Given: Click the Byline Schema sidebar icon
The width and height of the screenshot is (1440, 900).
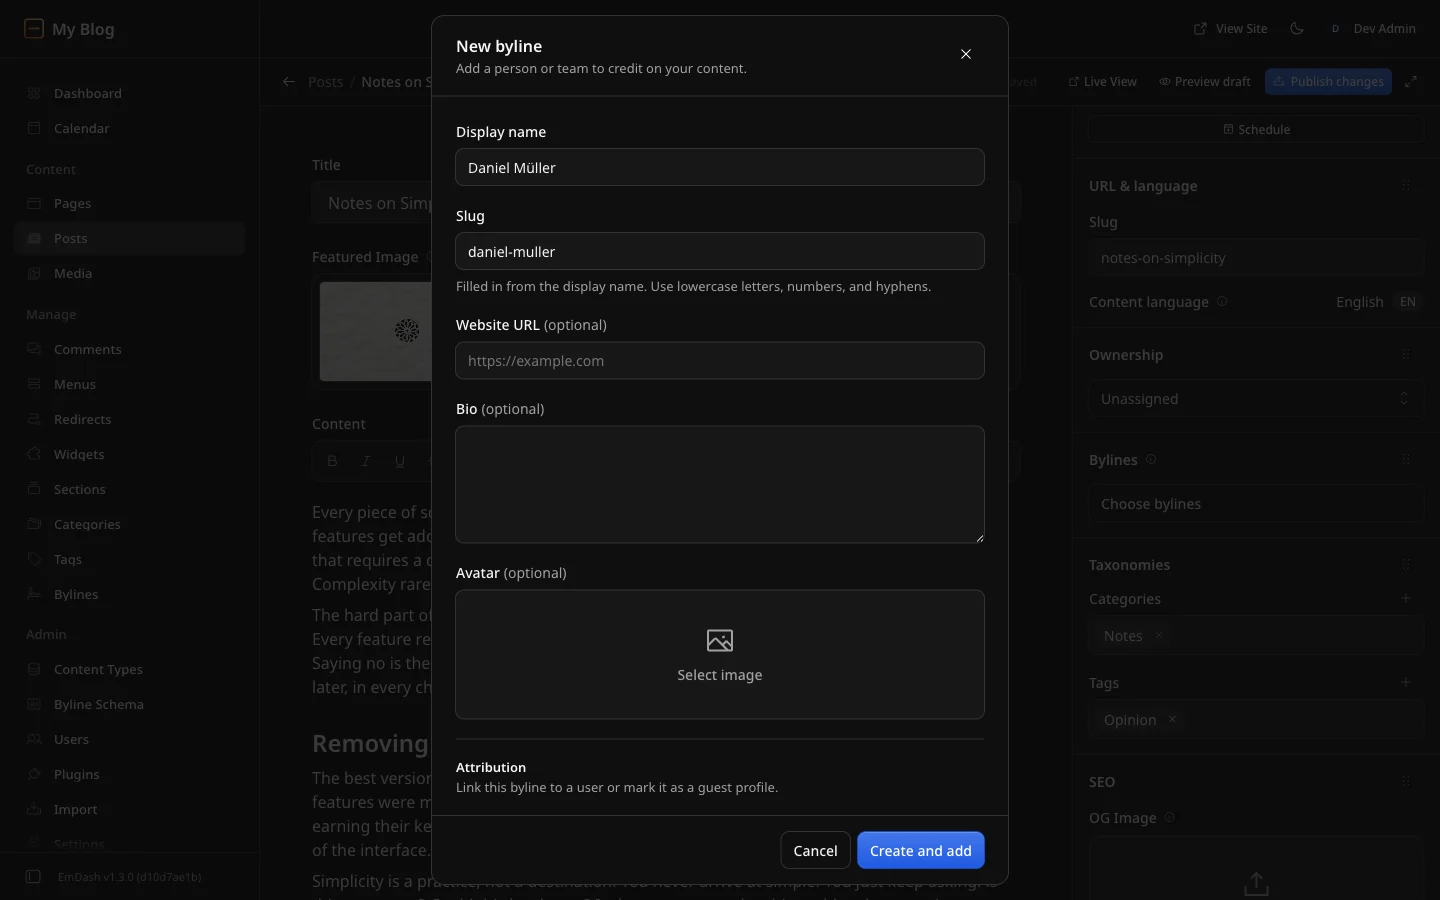Looking at the screenshot, I should pyautogui.click(x=34, y=704).
